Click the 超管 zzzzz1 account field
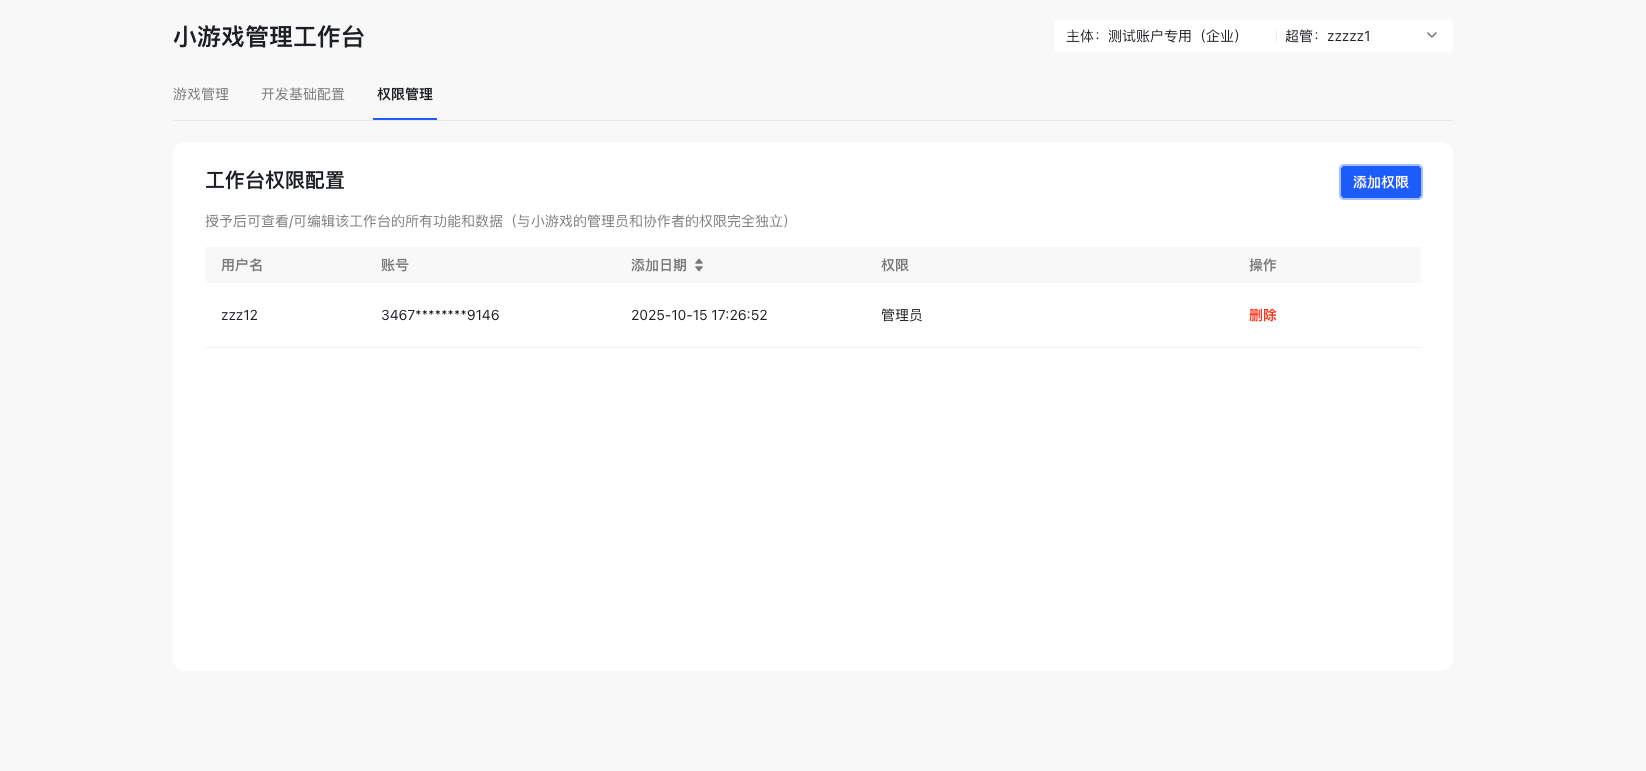This screenshot has width=1646, height=771. tap(1328, 36)
